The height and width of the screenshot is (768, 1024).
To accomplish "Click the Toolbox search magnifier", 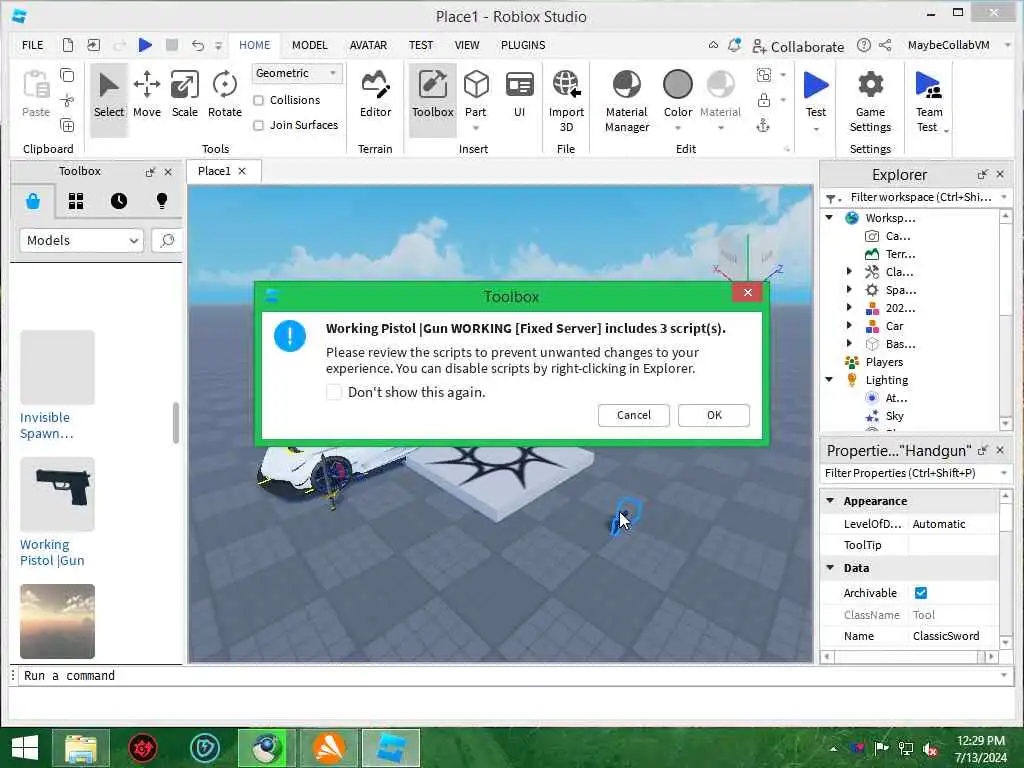I will pyautogui.click(x=167, y=240).
